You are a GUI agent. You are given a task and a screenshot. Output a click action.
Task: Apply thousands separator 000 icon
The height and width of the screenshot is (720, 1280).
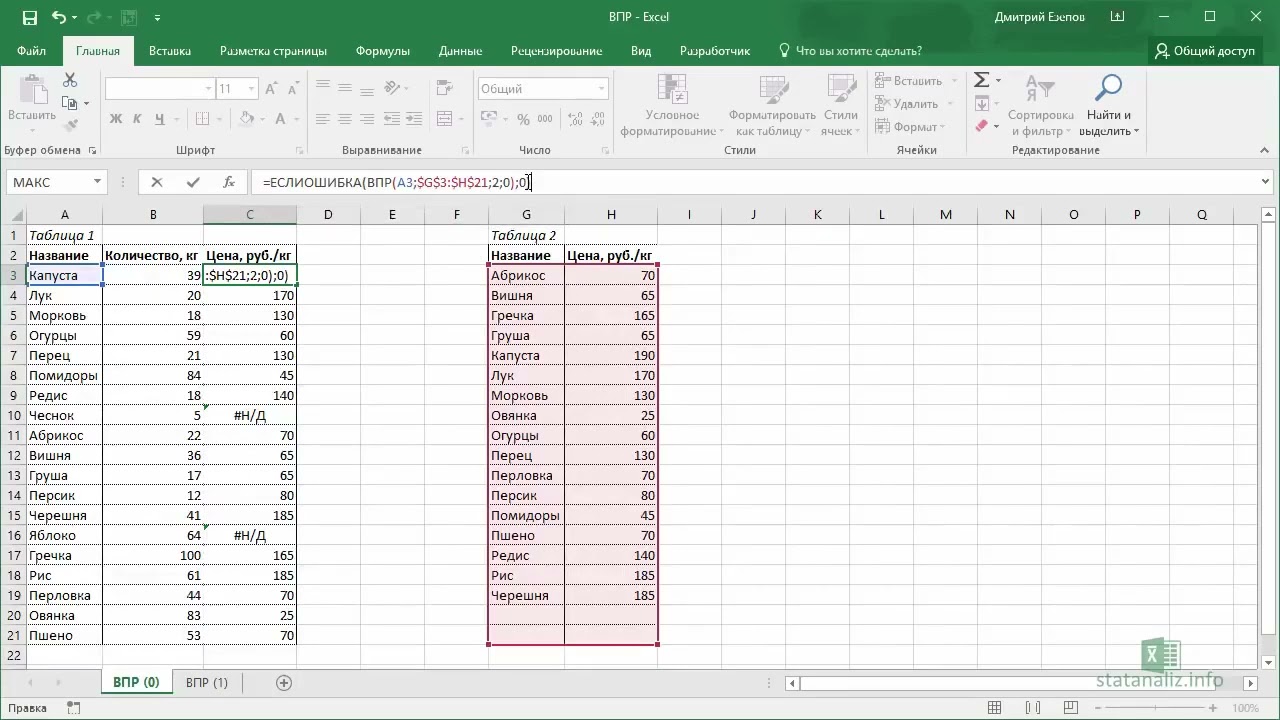click(545, 119)
